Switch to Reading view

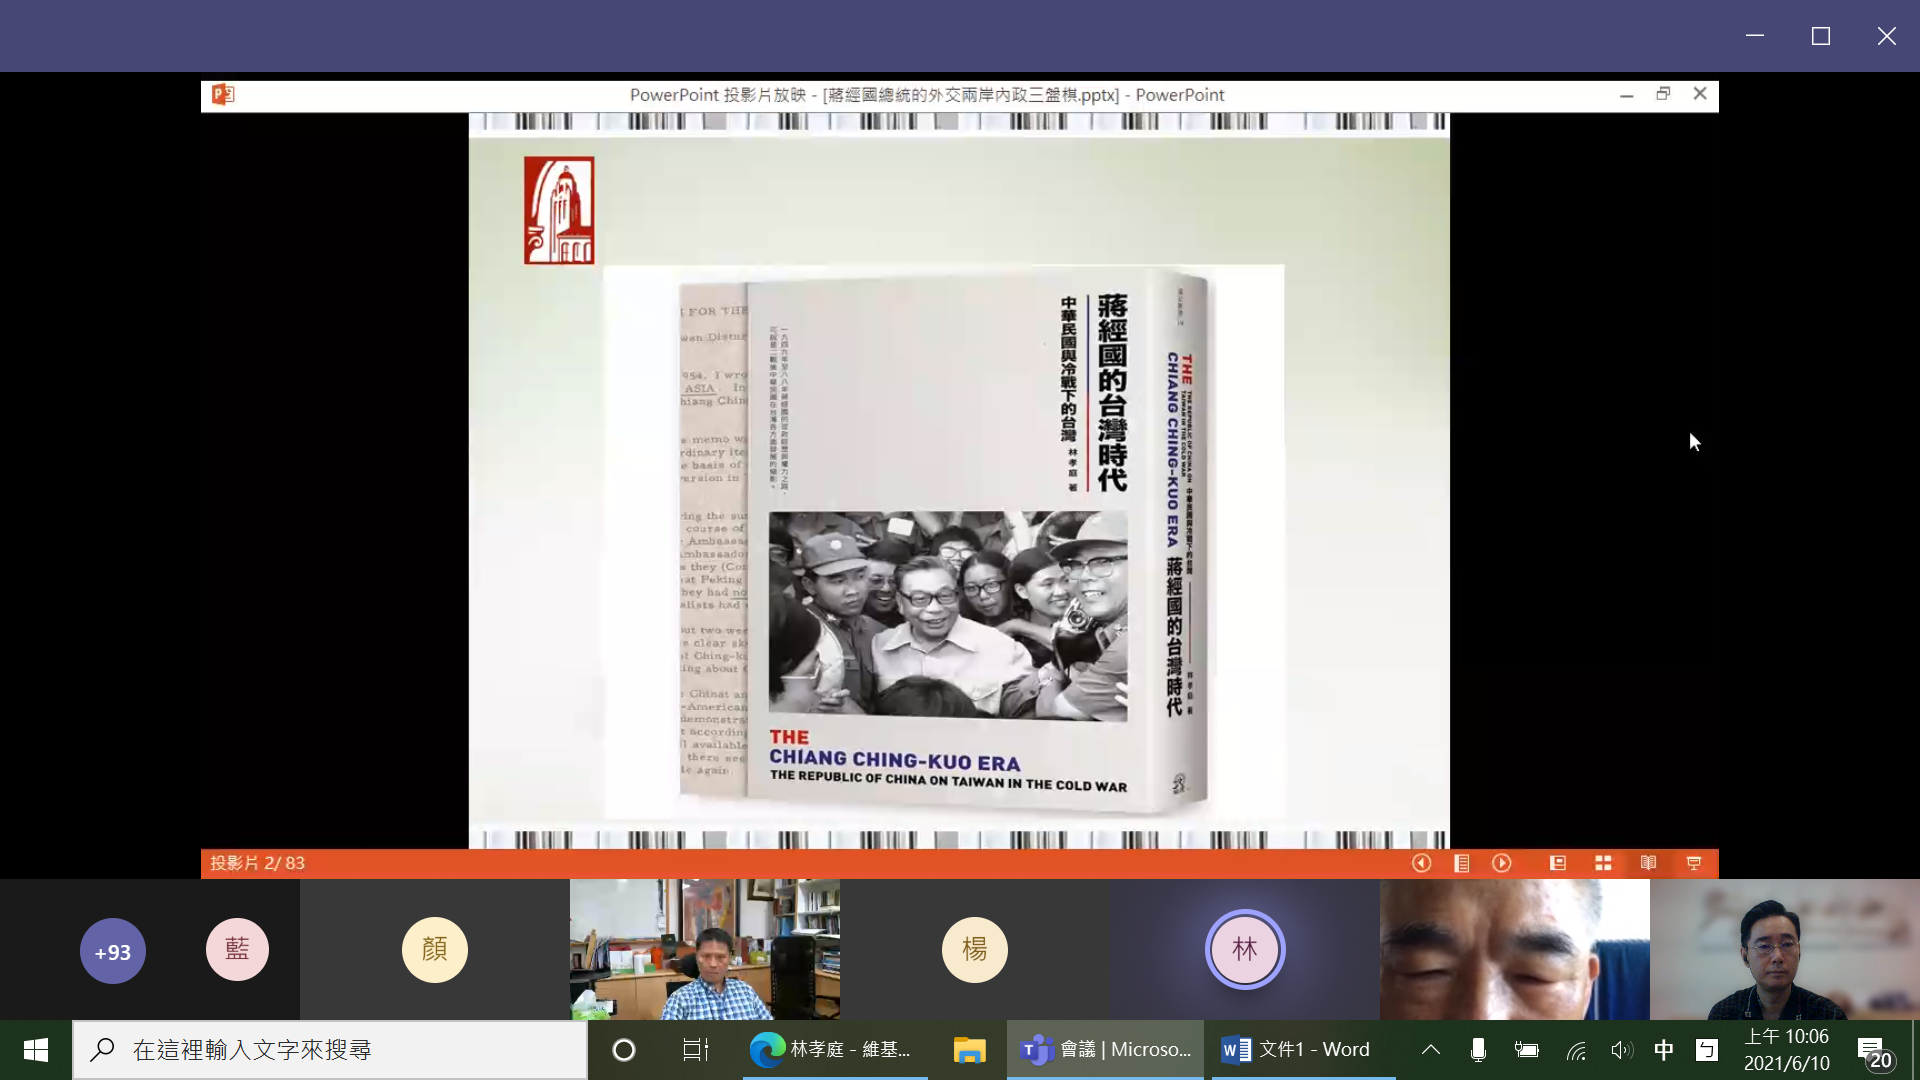1648,863
